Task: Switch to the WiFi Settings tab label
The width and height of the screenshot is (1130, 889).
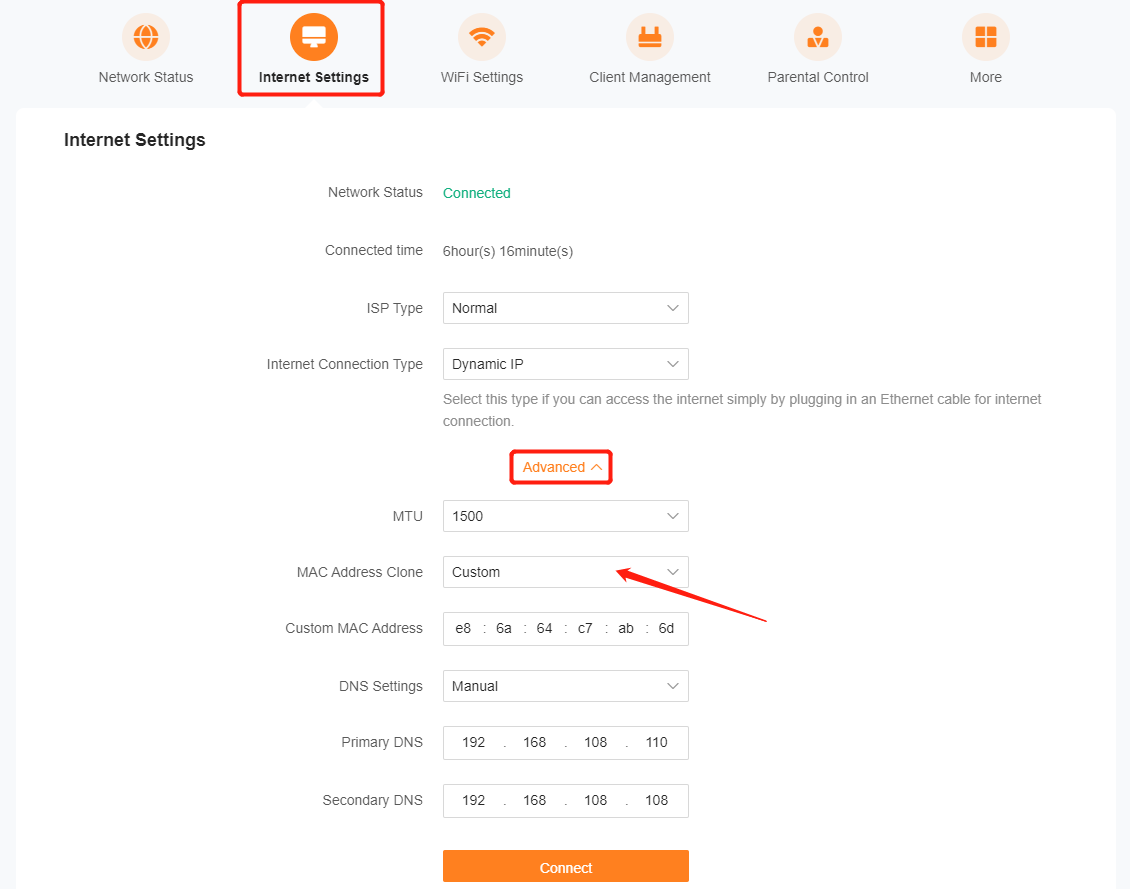Action: (482, 77)
